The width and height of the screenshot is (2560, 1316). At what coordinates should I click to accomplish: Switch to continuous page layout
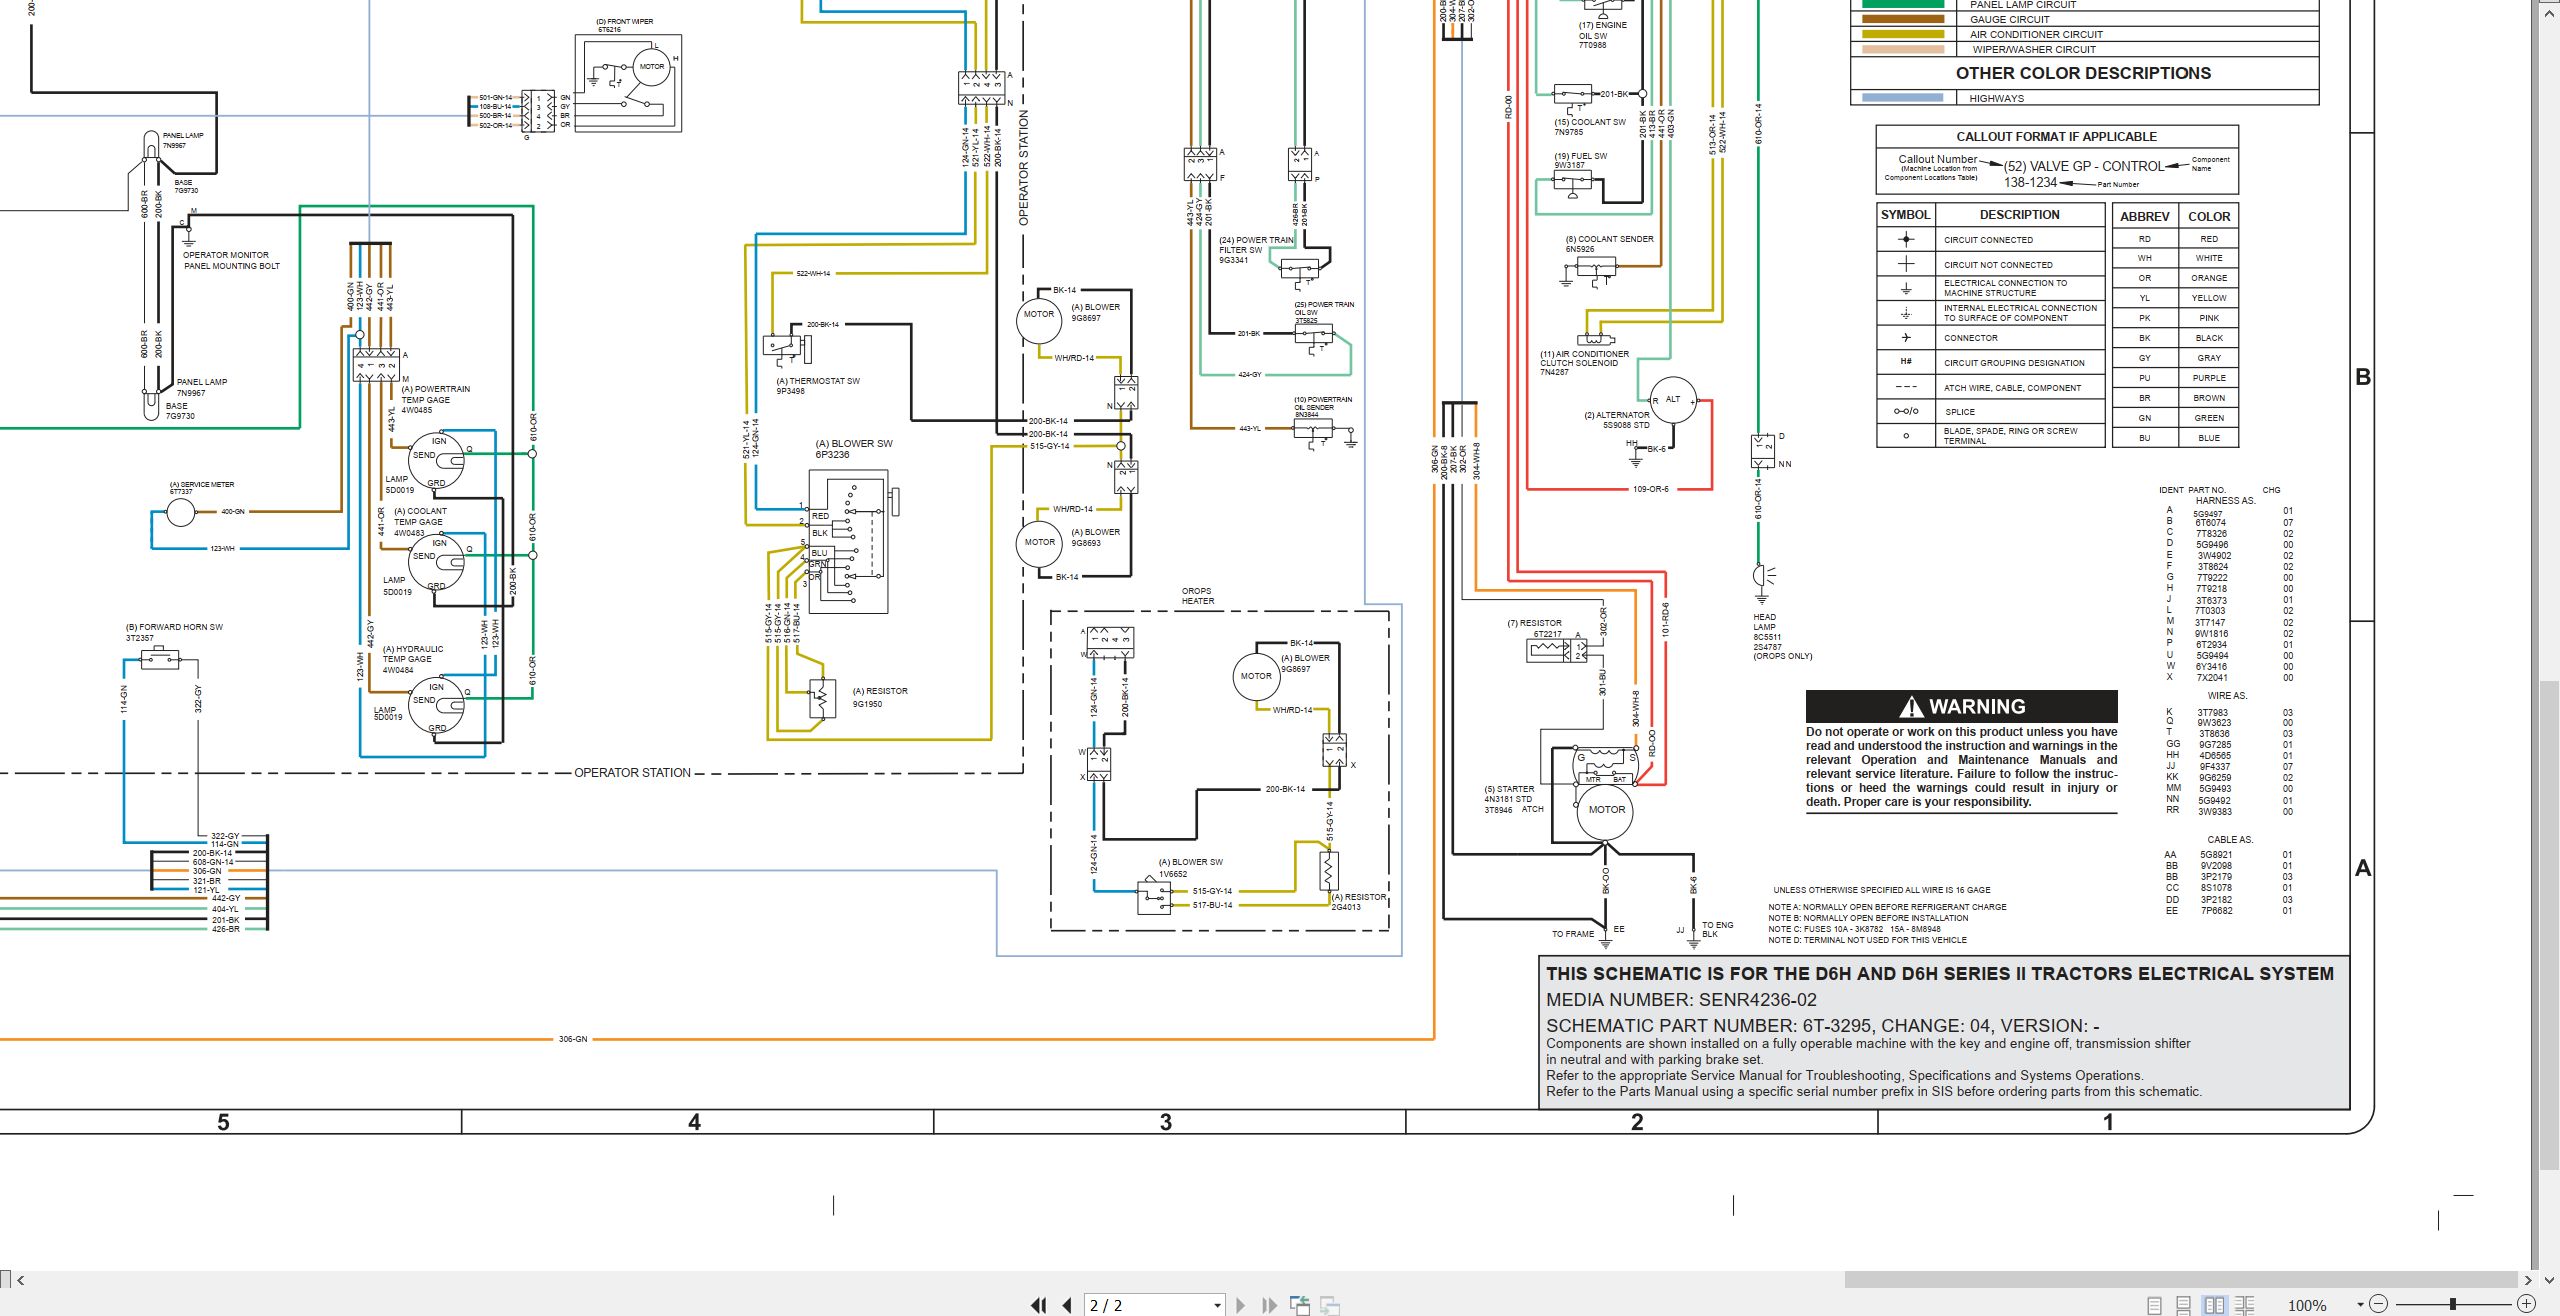click(2184, 1305)
